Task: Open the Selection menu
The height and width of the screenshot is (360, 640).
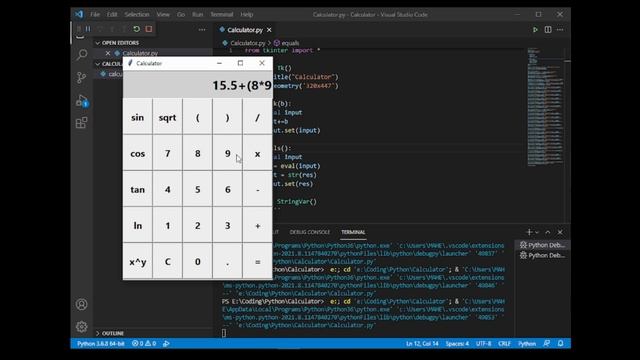Action: tap(137, 14)
